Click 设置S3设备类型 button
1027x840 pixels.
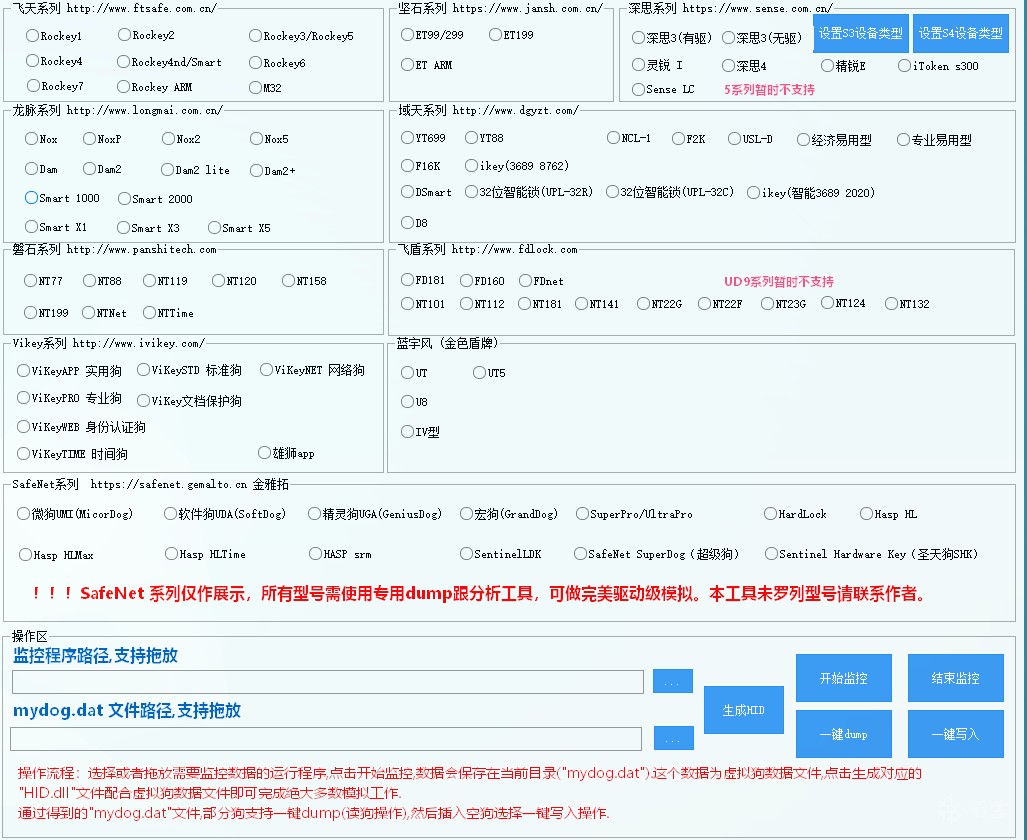coord(861,33)
